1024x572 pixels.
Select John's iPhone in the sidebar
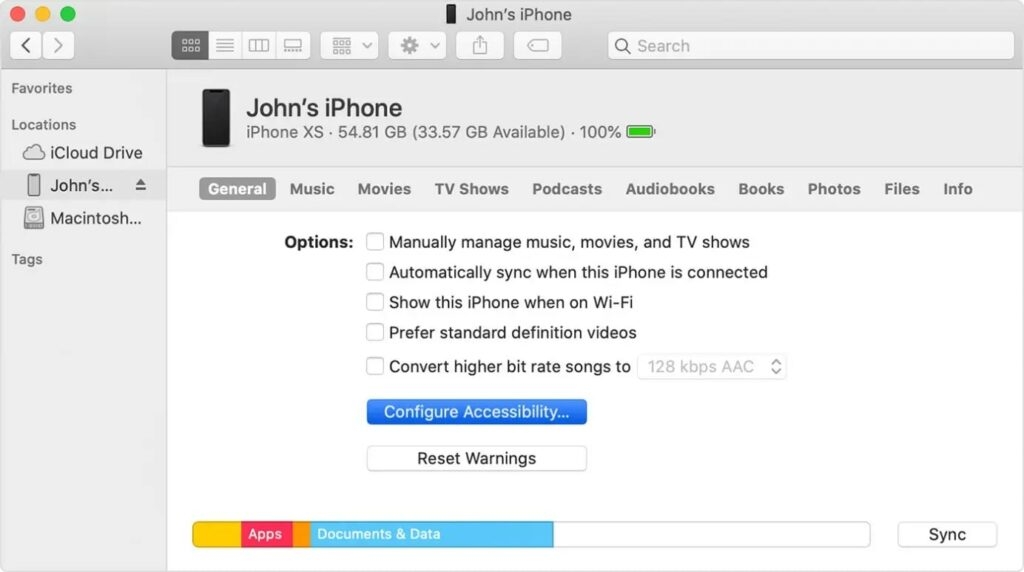83,185
